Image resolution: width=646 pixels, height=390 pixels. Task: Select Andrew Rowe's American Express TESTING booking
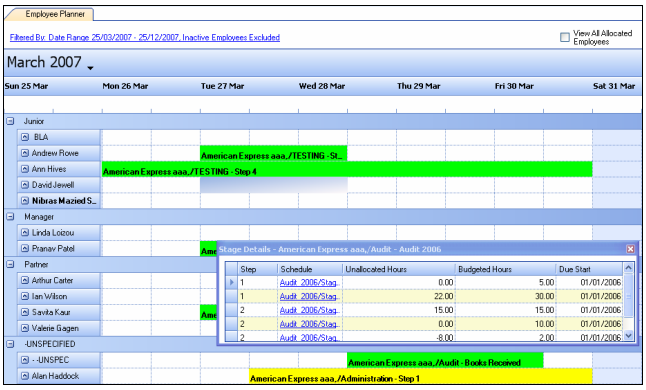274,154
